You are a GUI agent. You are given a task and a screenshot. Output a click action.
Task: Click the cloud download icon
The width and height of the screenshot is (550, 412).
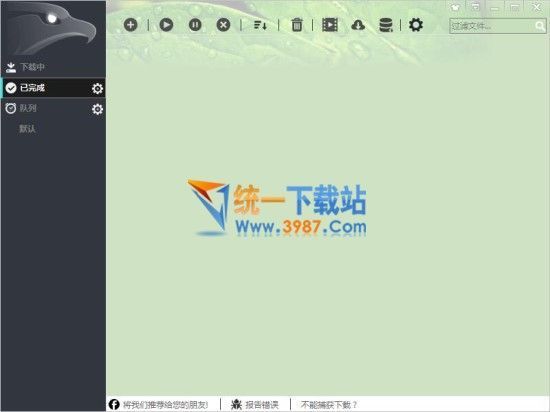click(358, 25)
